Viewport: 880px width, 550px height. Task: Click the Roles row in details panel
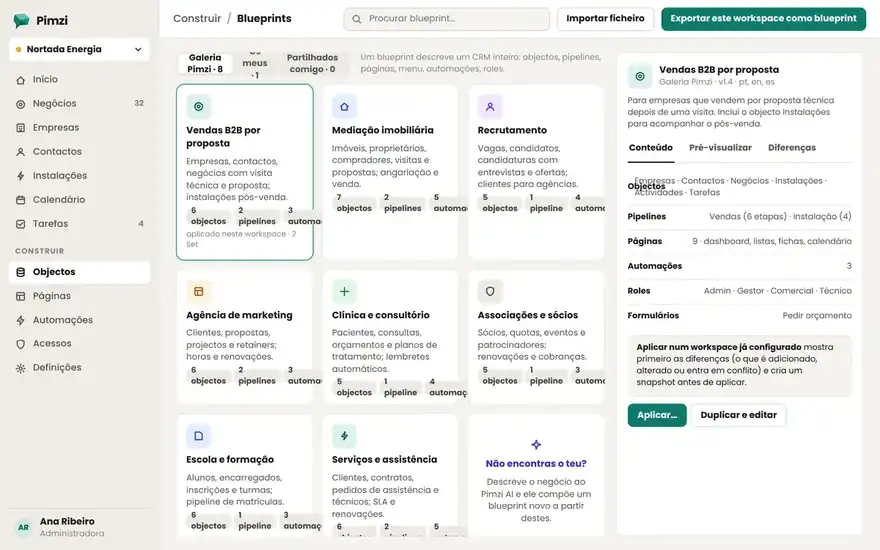[739, 291]
